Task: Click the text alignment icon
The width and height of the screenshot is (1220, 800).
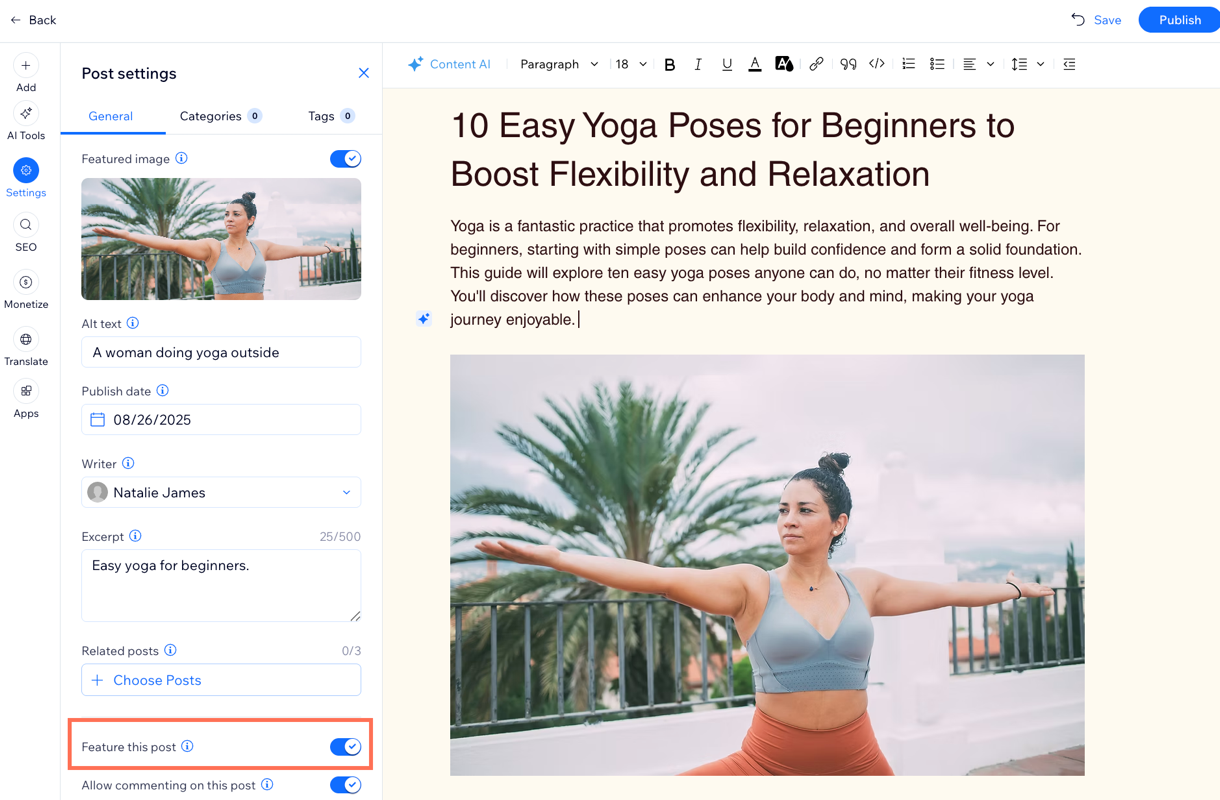Action: point(969,64)
